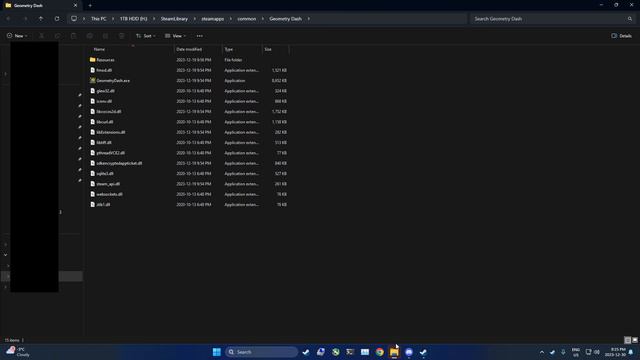This screenshot has height=360, width=640.
Task: Click the search magnifier icon in the Search Geometry Dash box
Action: coord(630,19)
